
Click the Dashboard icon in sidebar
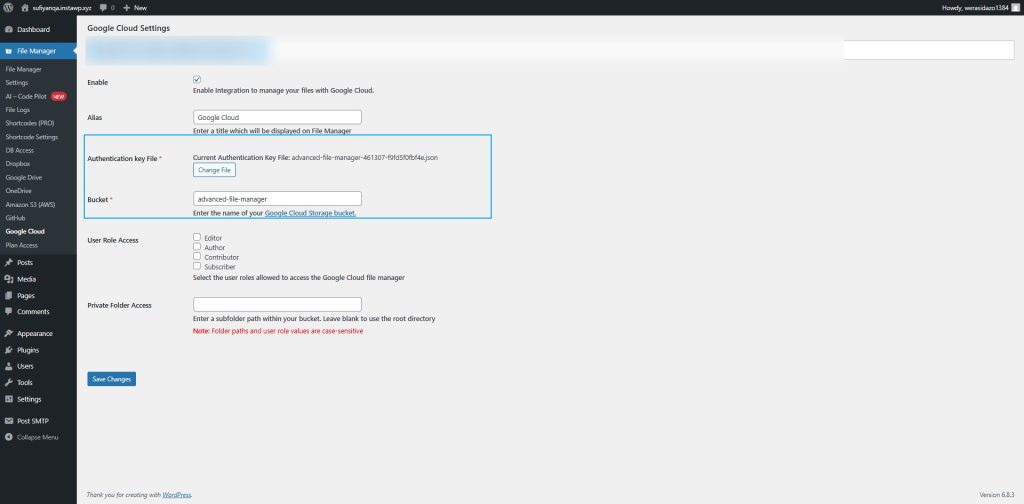tap(9, 29)
